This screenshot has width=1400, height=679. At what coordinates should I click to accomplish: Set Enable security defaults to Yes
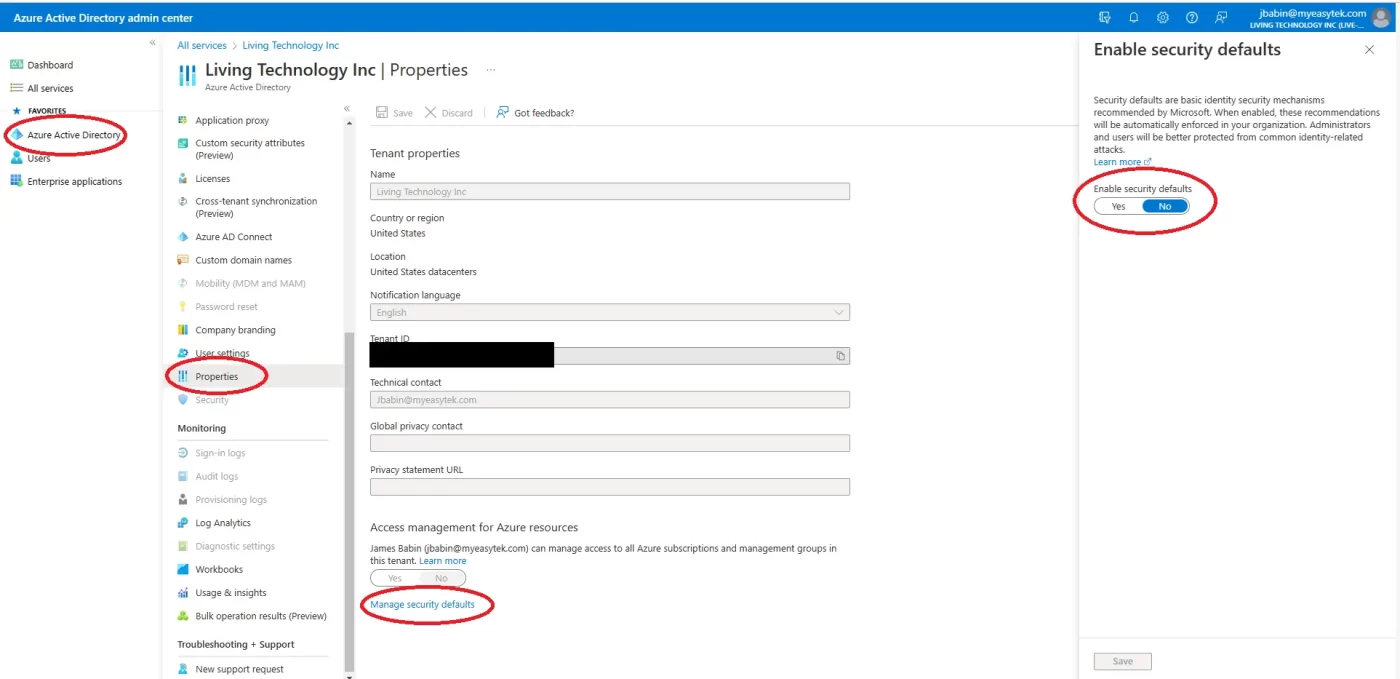click(x=1118, y=206)
